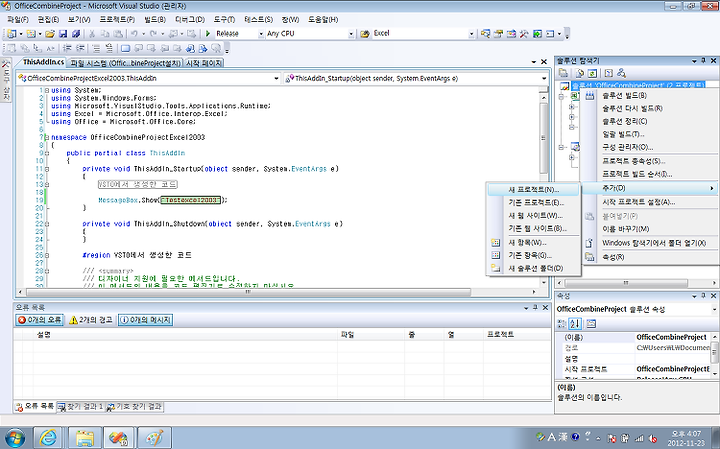Open the Toolbox wrench-and-hammer toolbar icon
This screenshot has width=720, height=449.
(524, 34)
